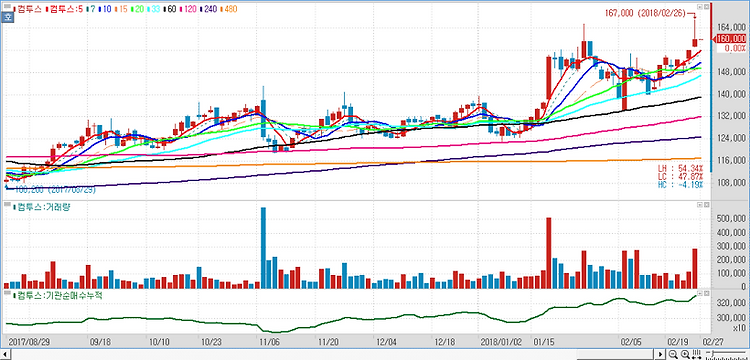This screenshot has height=360, width=750.
Task: Click the zoom-in magnifier icon
Action: coord(684,354)
